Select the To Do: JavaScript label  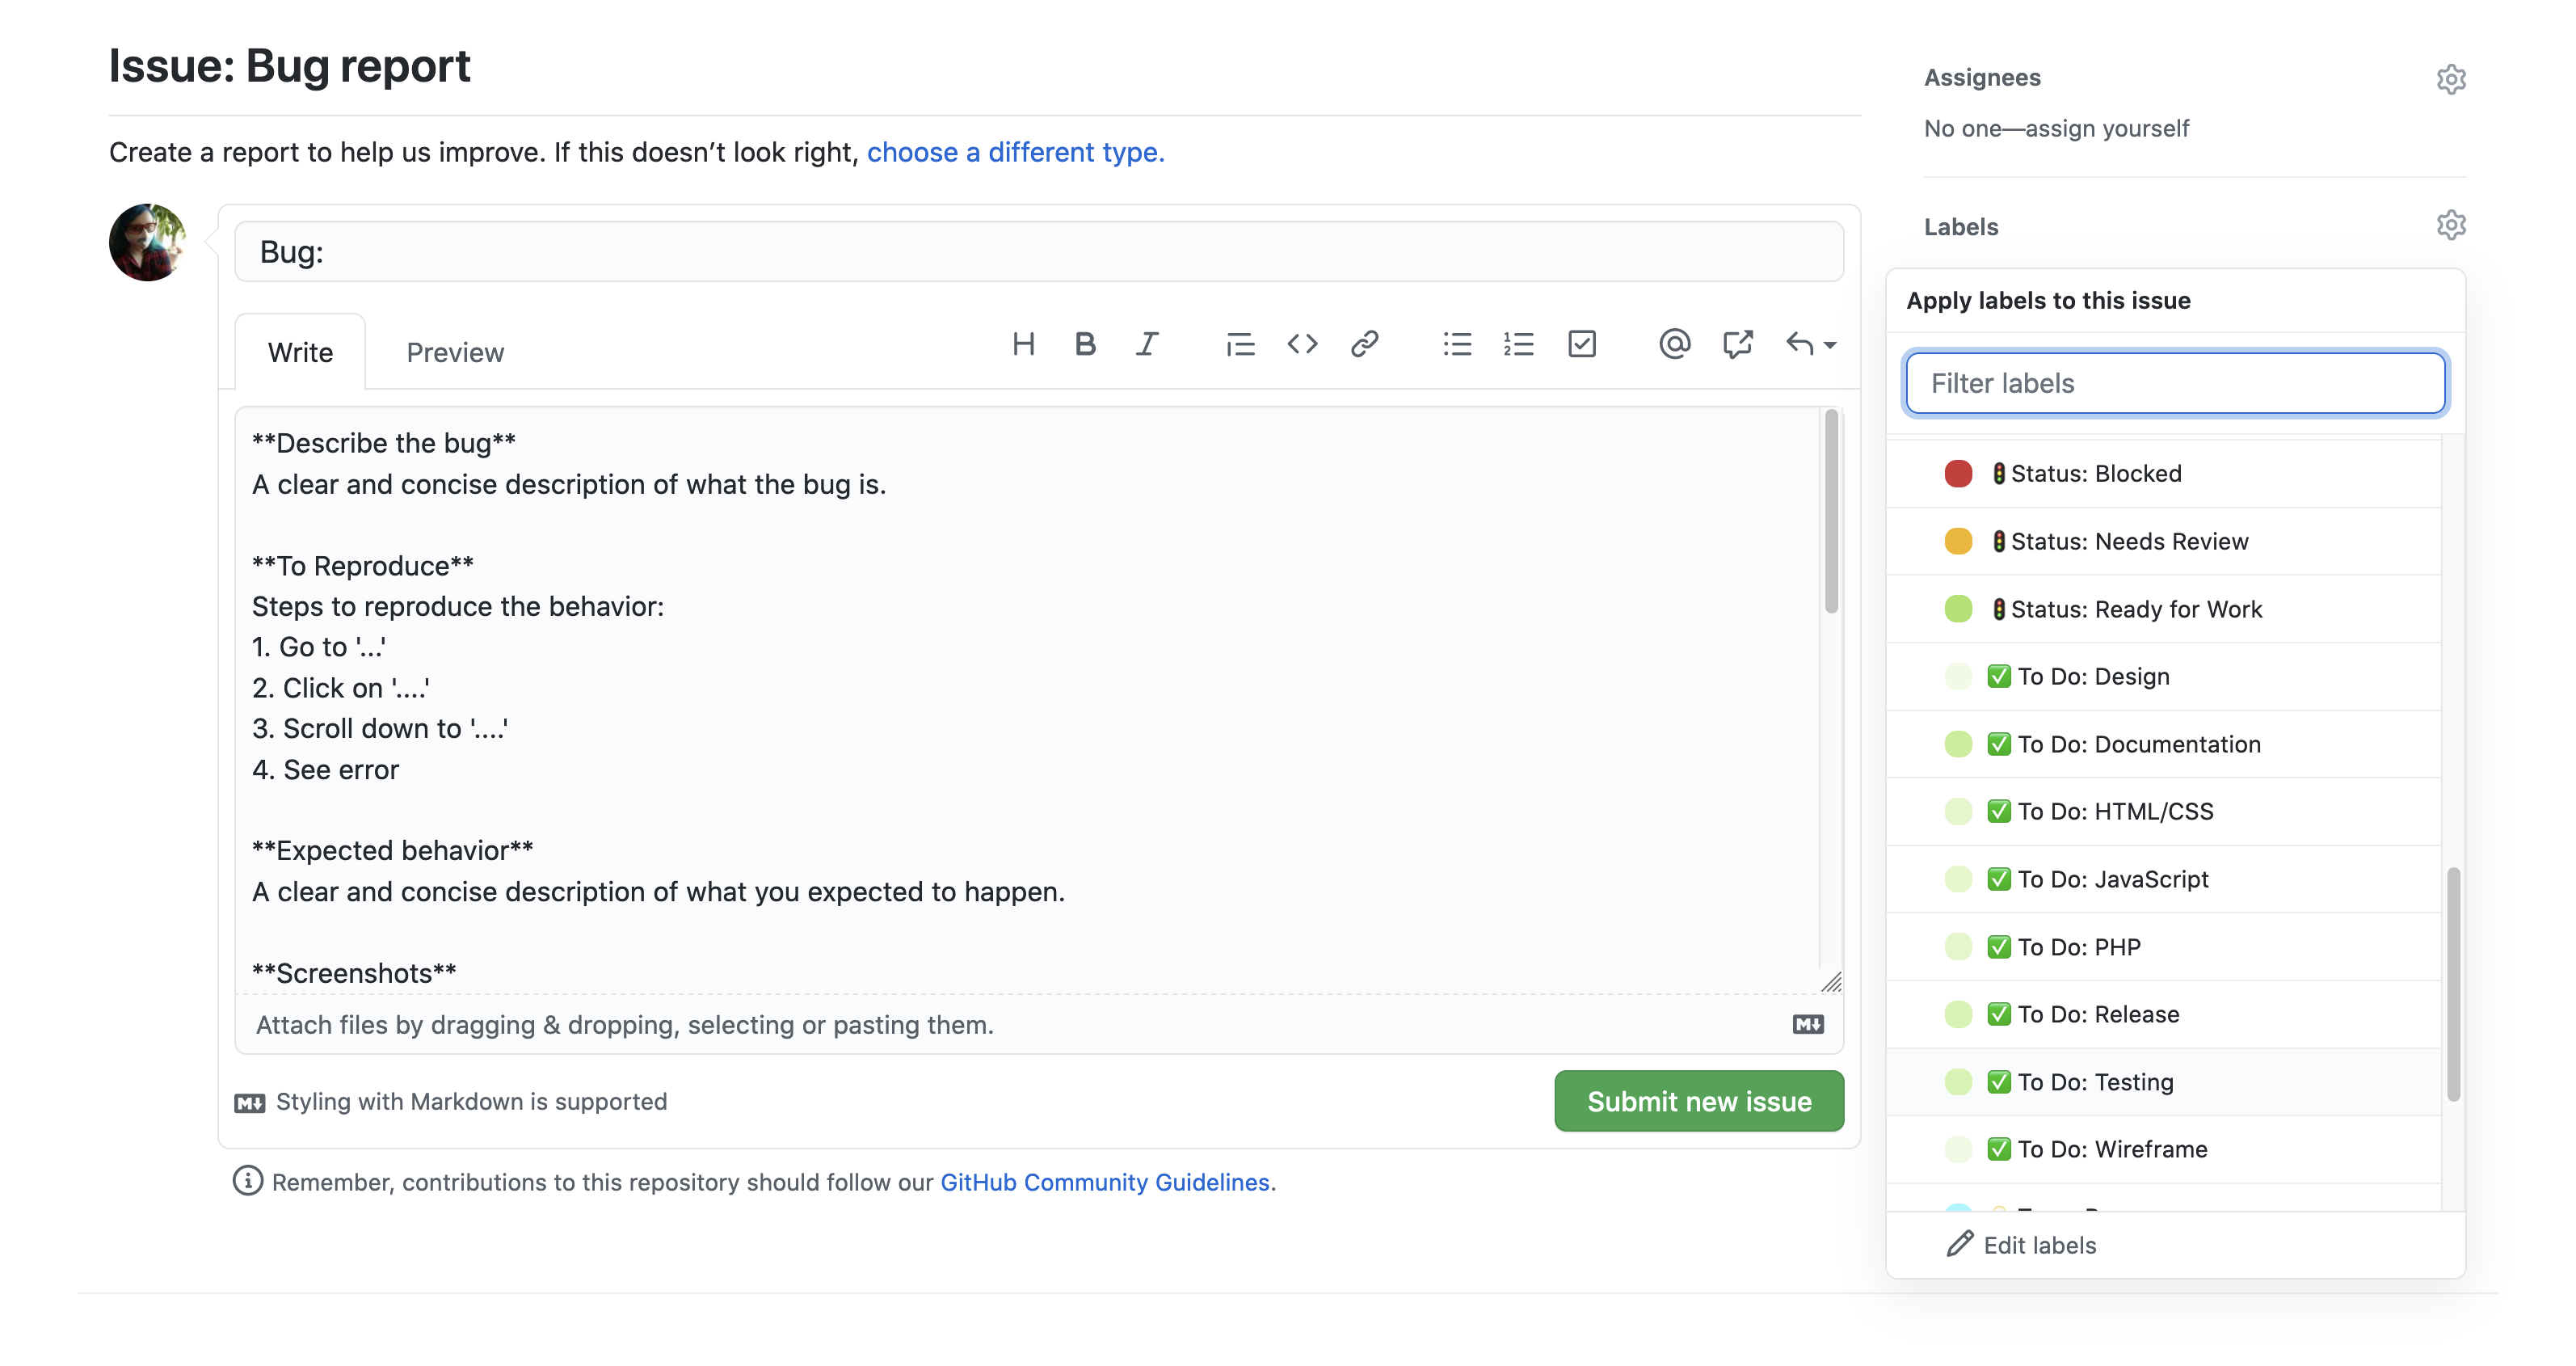pyautogui.click(x=2163, y=879)
